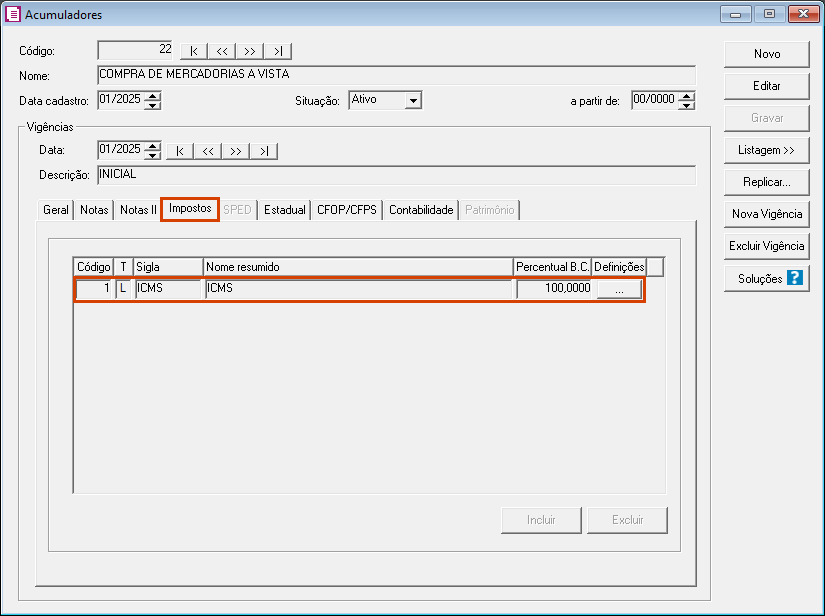Go to next Vigência date record
The width and height of the screenshot is (825, 616).
tap(236, 151)
